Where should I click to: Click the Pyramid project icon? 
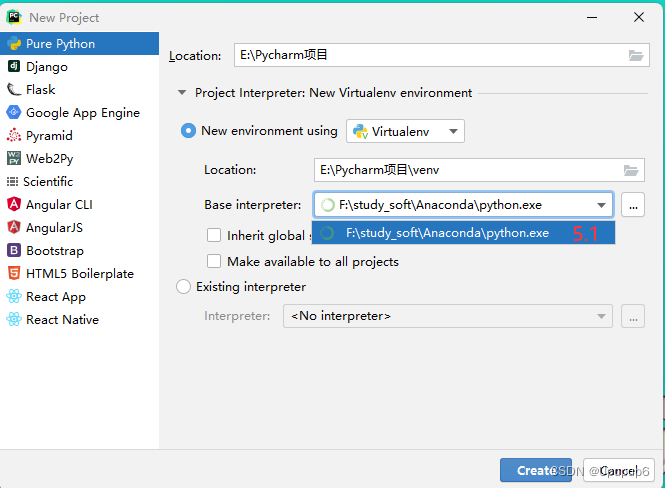tap(14, 135)
